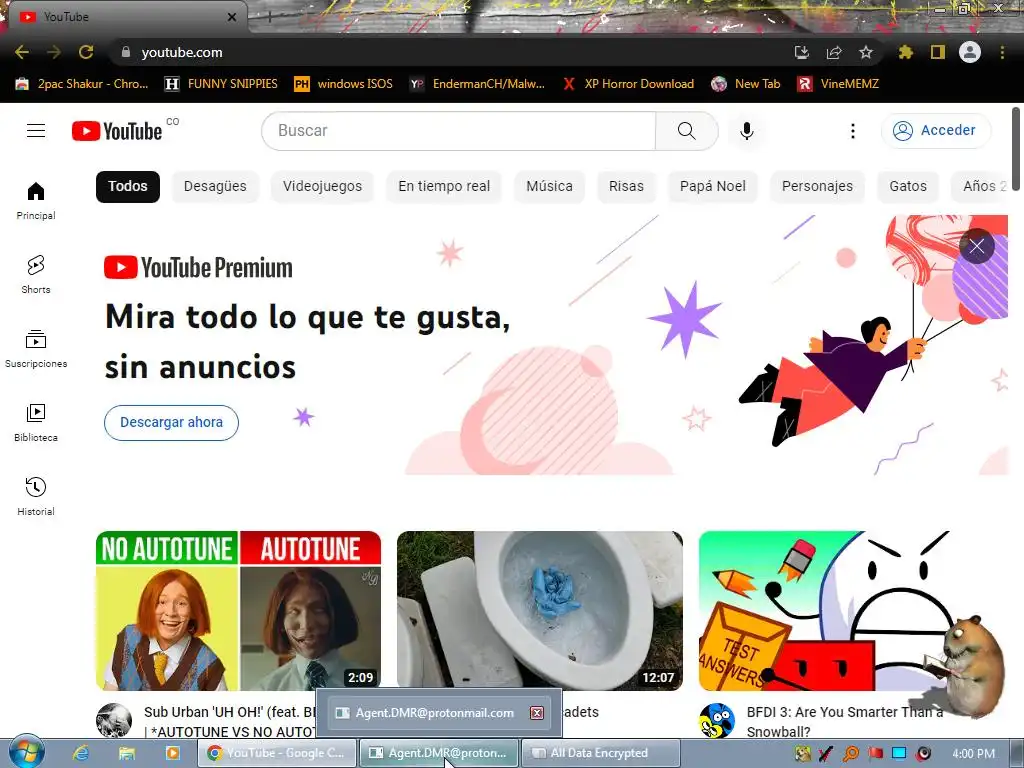Open the EndermanCH/Malw... bookmark
1024x768 pixels.
click(x=477, y=84)
